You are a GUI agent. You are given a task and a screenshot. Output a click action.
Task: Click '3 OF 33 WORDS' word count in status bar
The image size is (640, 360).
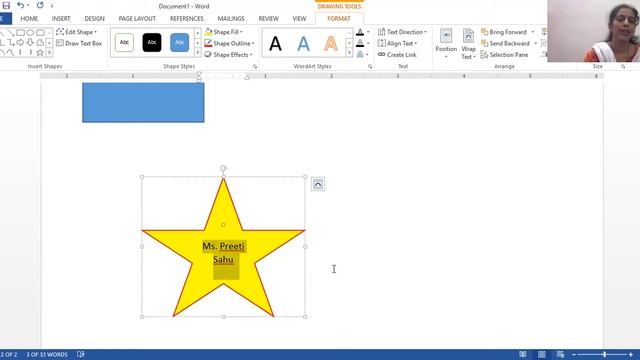coord(47,354)
